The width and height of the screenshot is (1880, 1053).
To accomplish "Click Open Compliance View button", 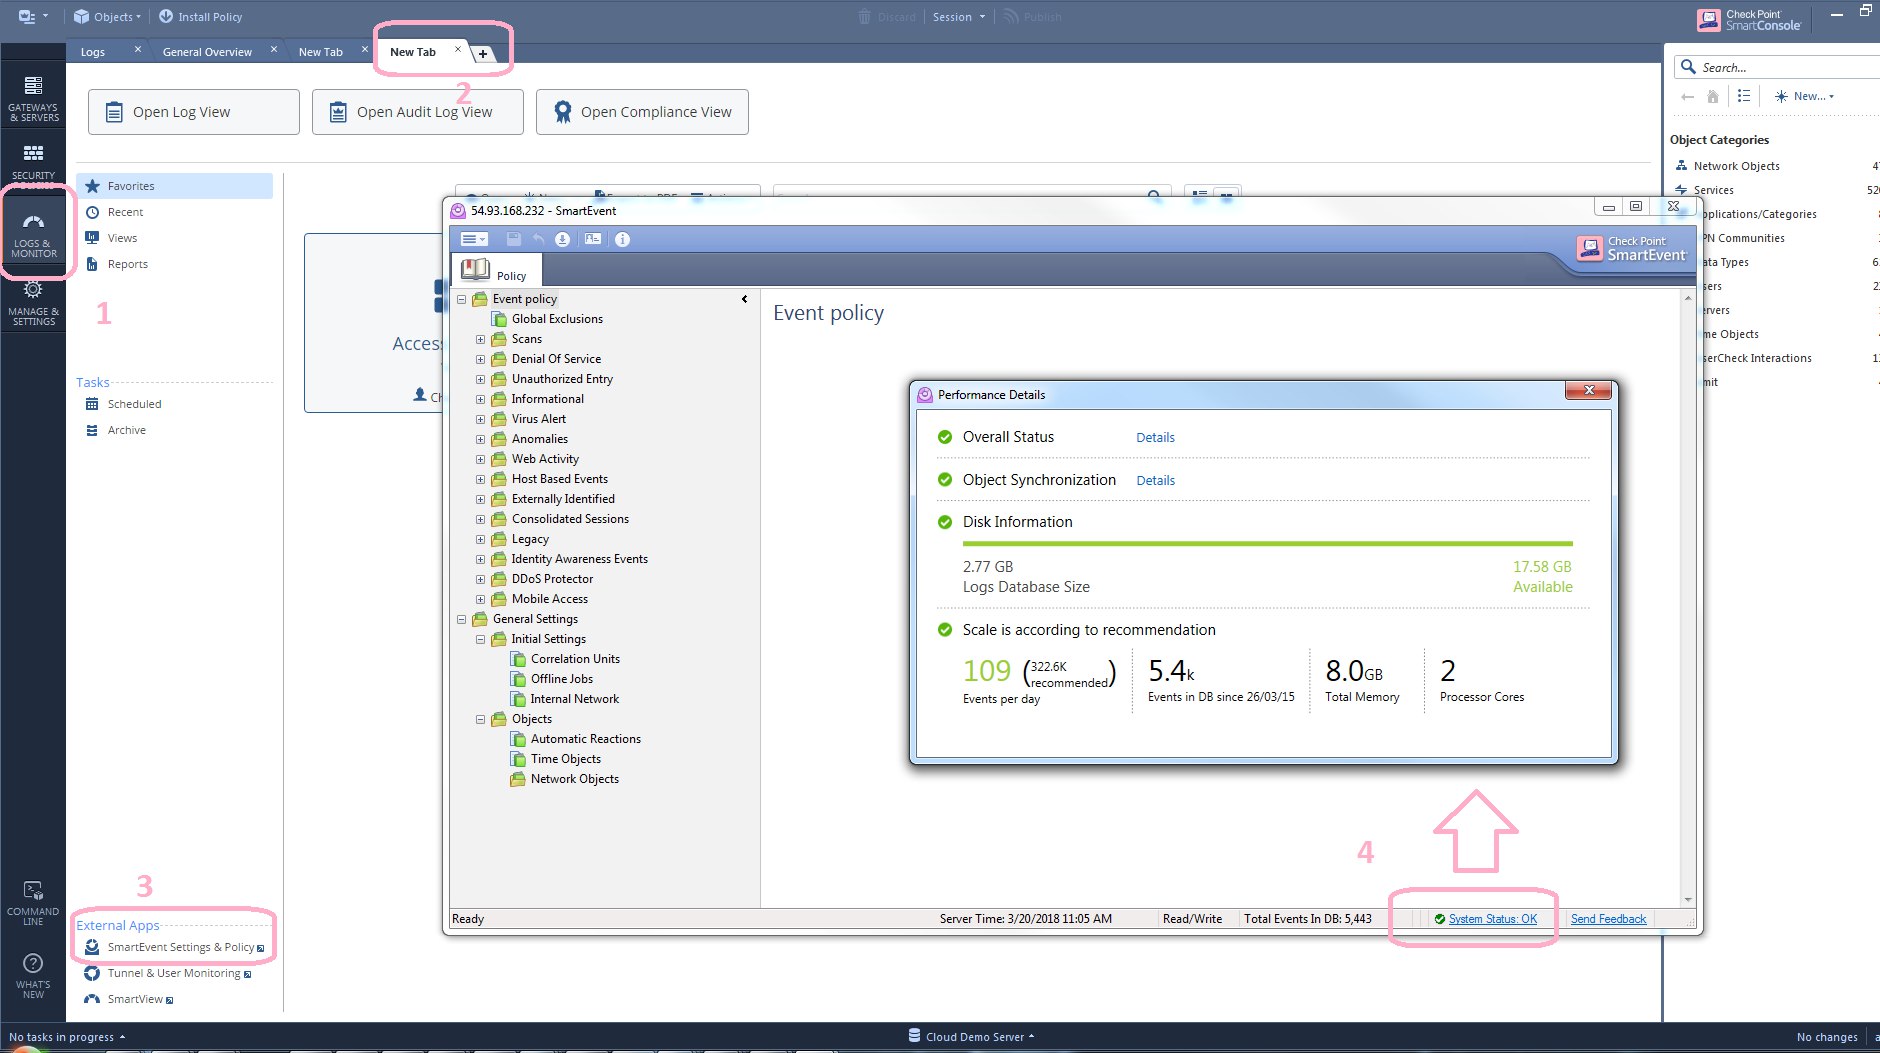I will (x=642, y=112).
